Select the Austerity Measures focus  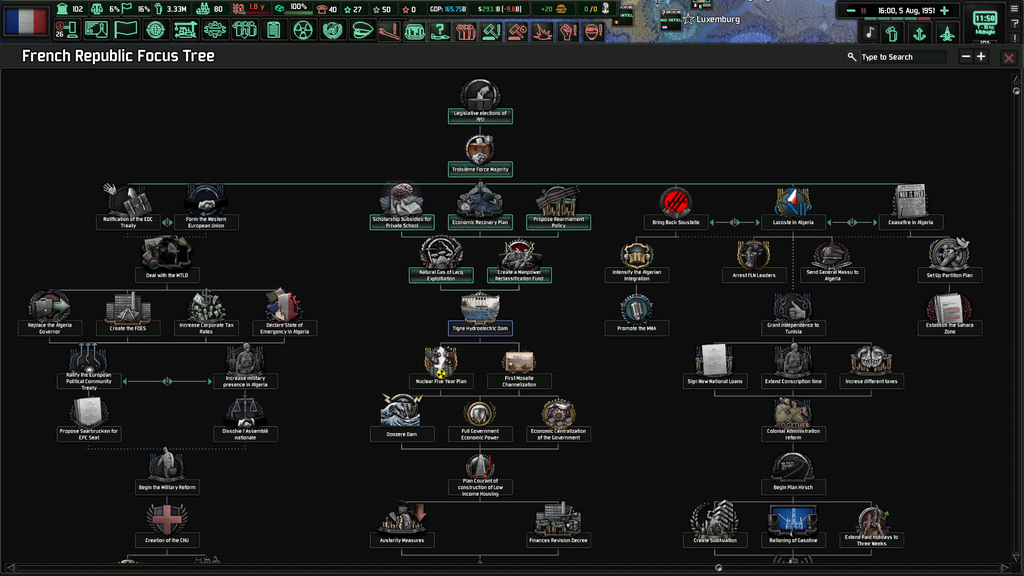coord(402,524)
